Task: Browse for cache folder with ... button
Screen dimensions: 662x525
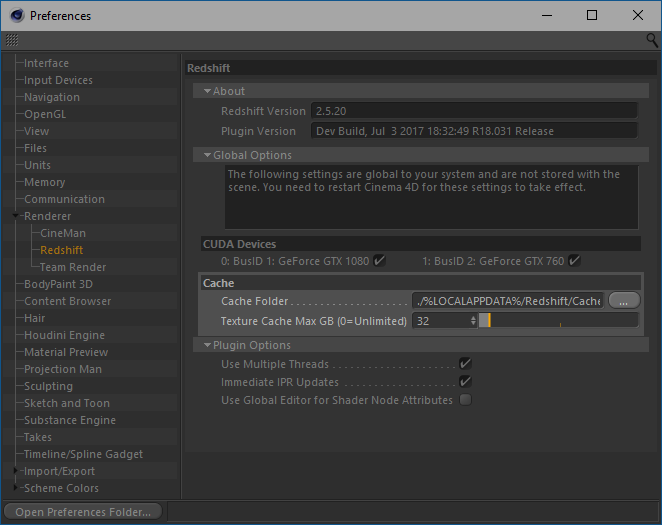Action: tap(624, 301)
